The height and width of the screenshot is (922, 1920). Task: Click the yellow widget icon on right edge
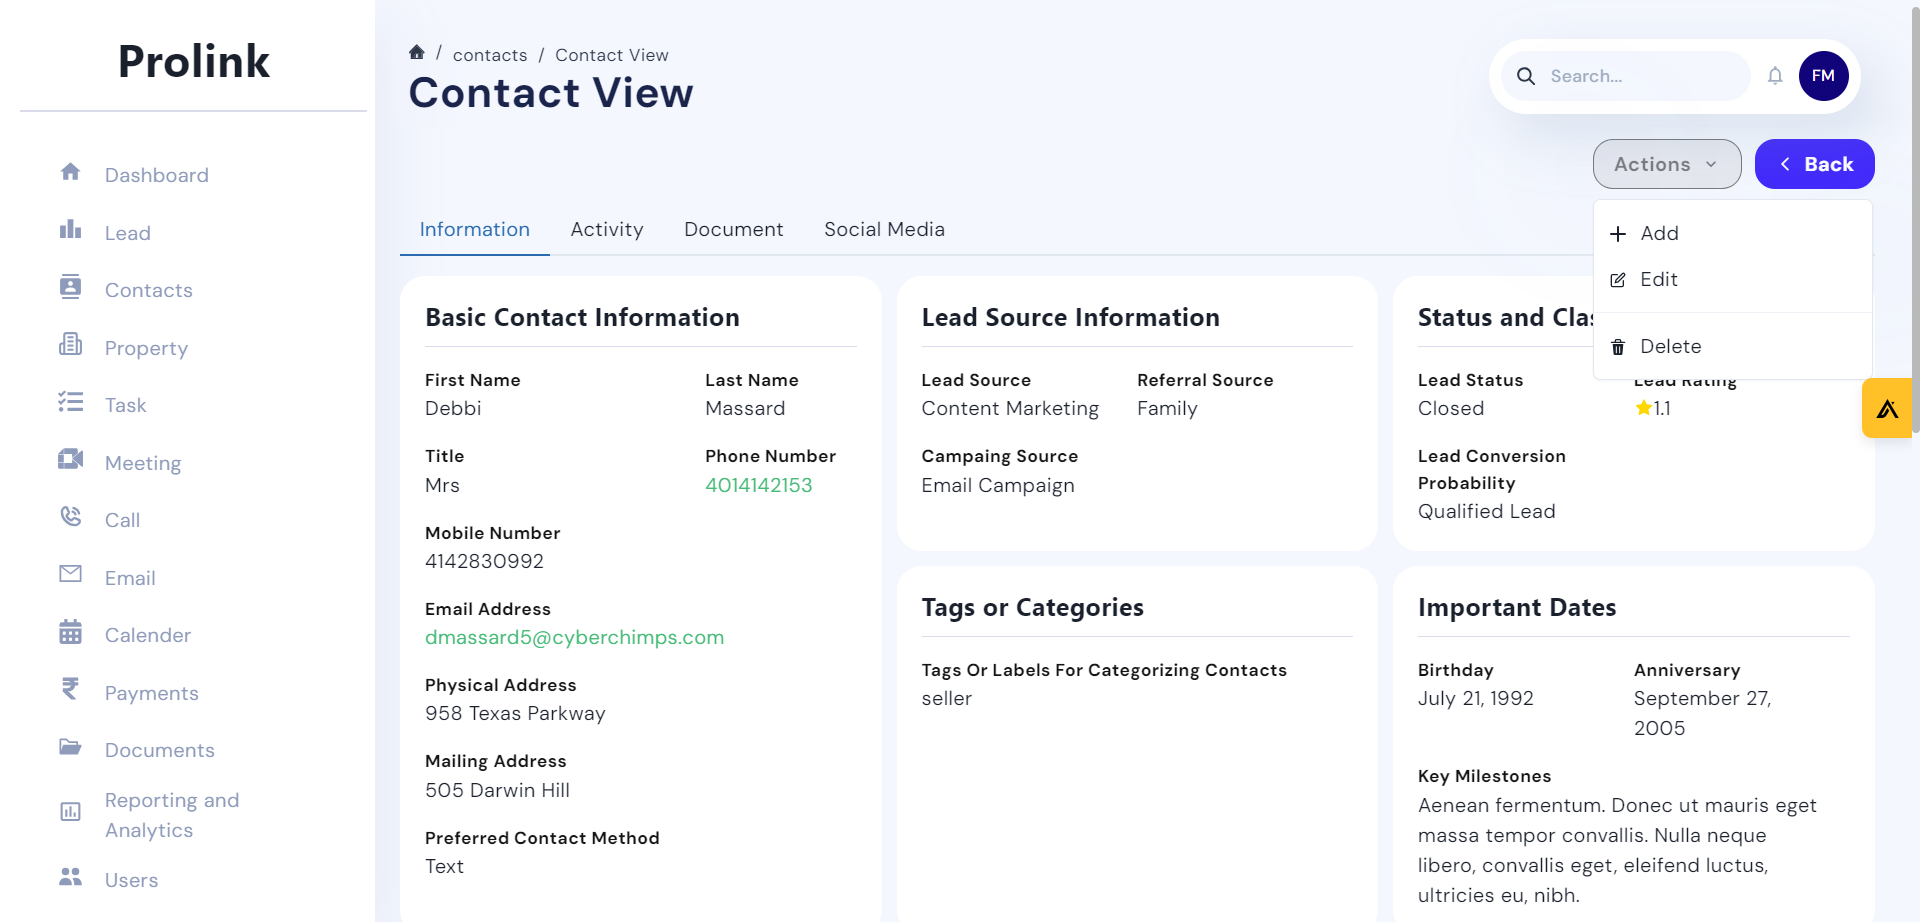coord(1888,407)
